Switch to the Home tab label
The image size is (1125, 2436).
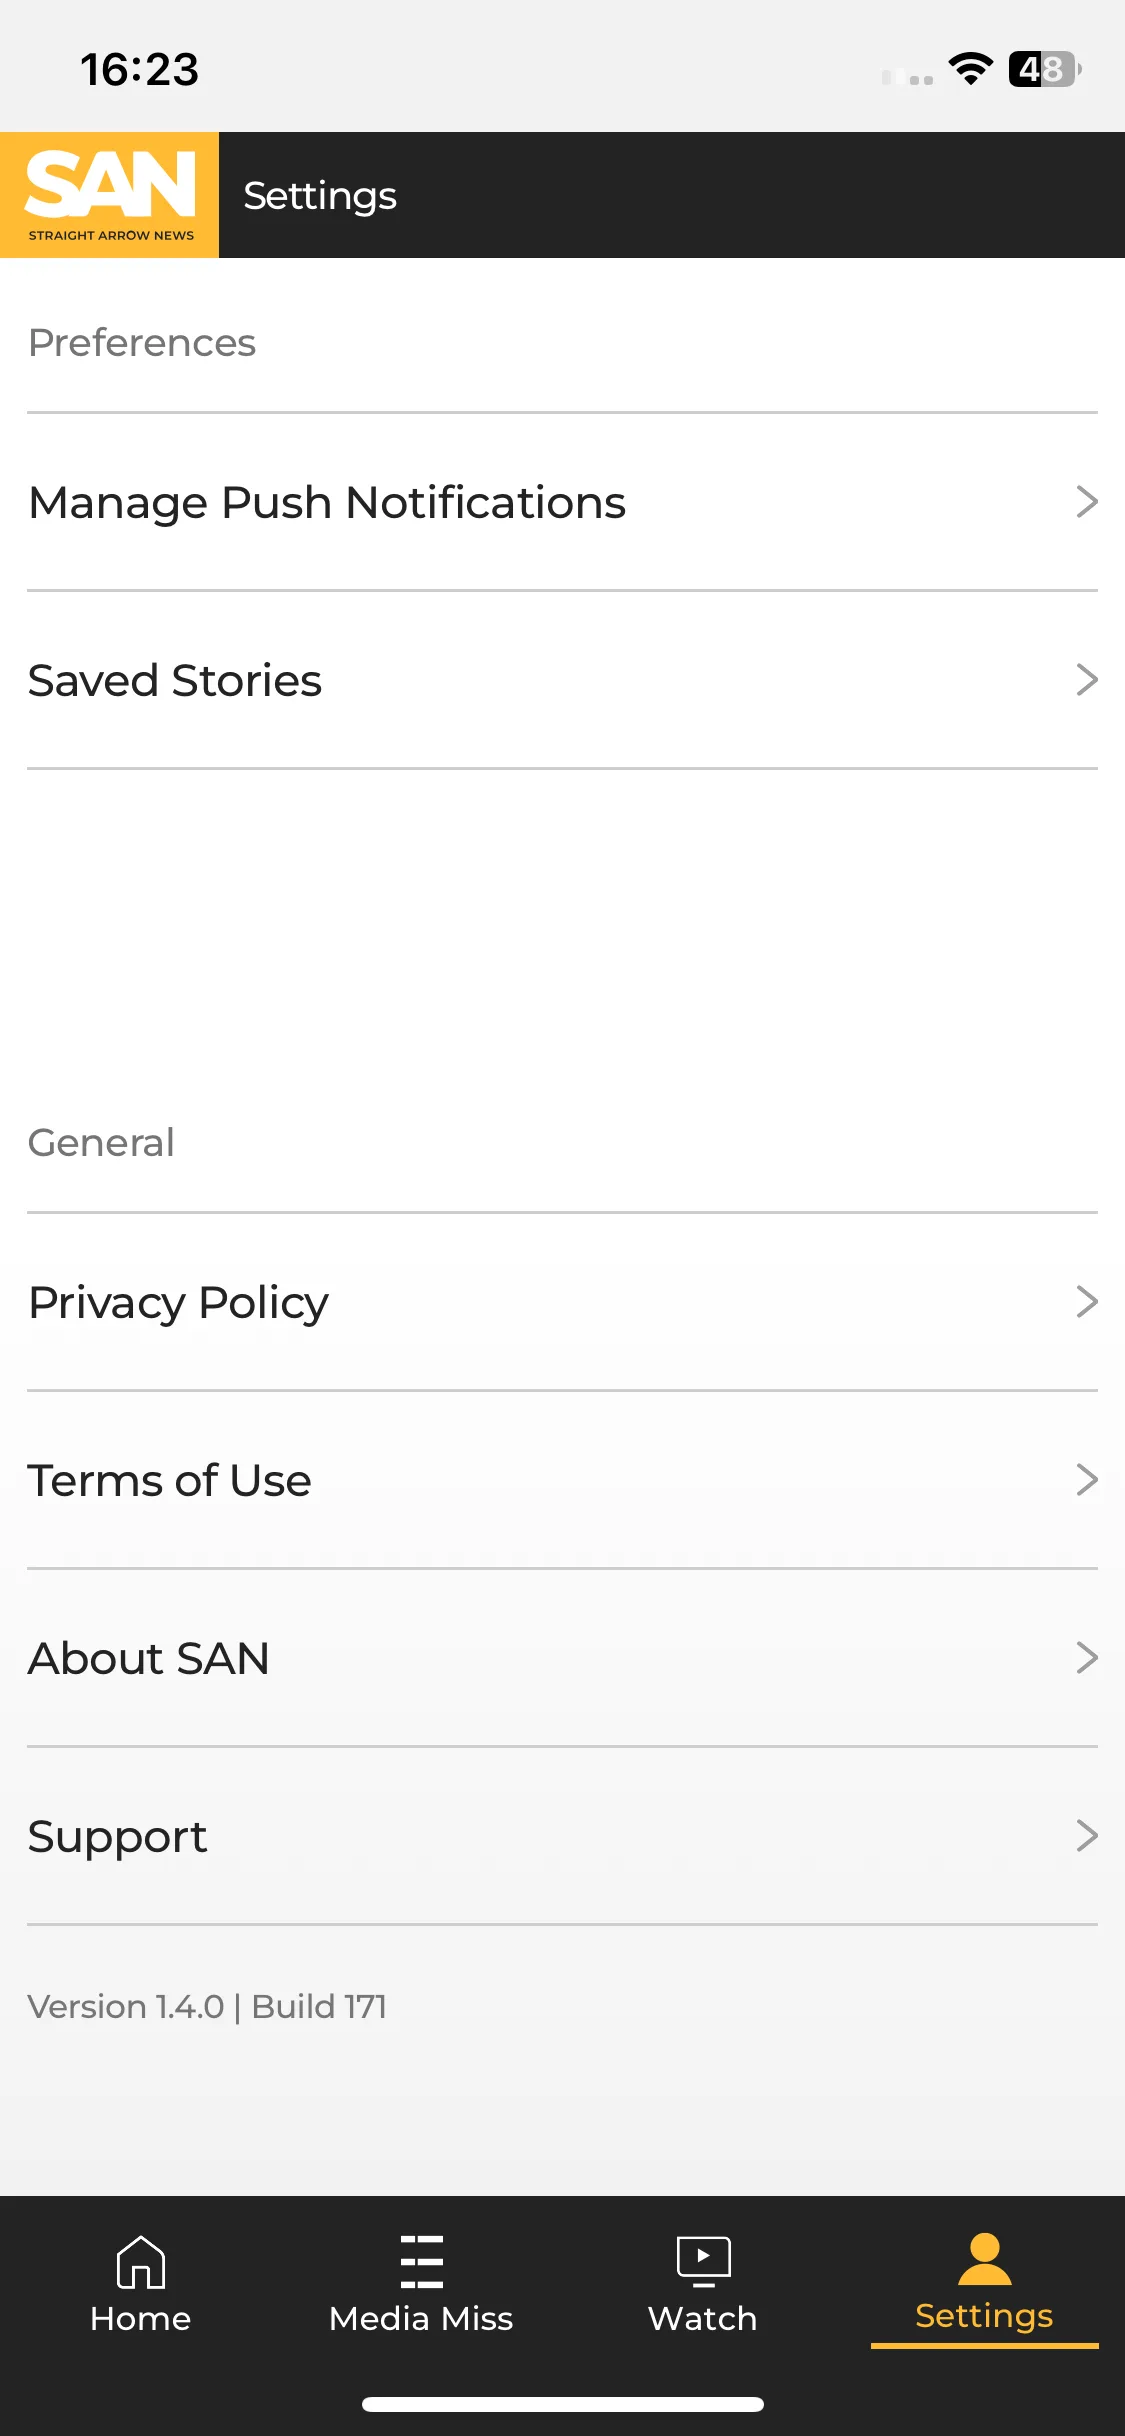click(140, 2319)
